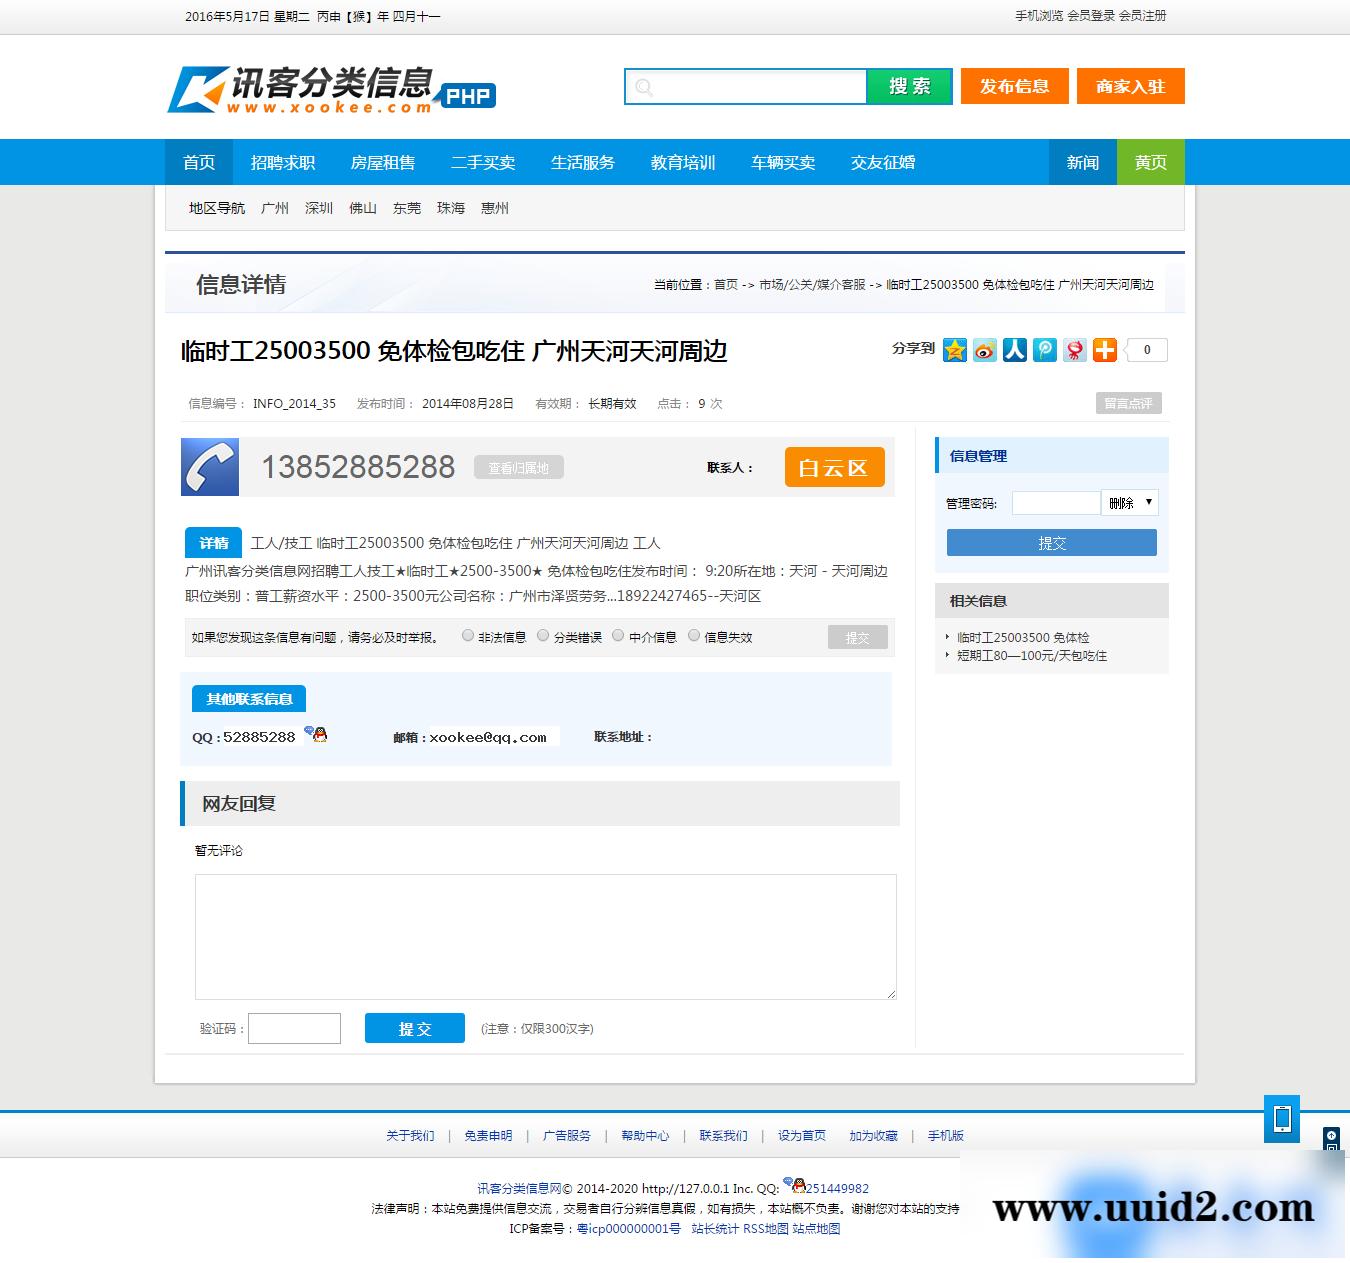Type in the 验证码 verification field
This screenshot has width=1350, height=1263.
[294, 1028]
